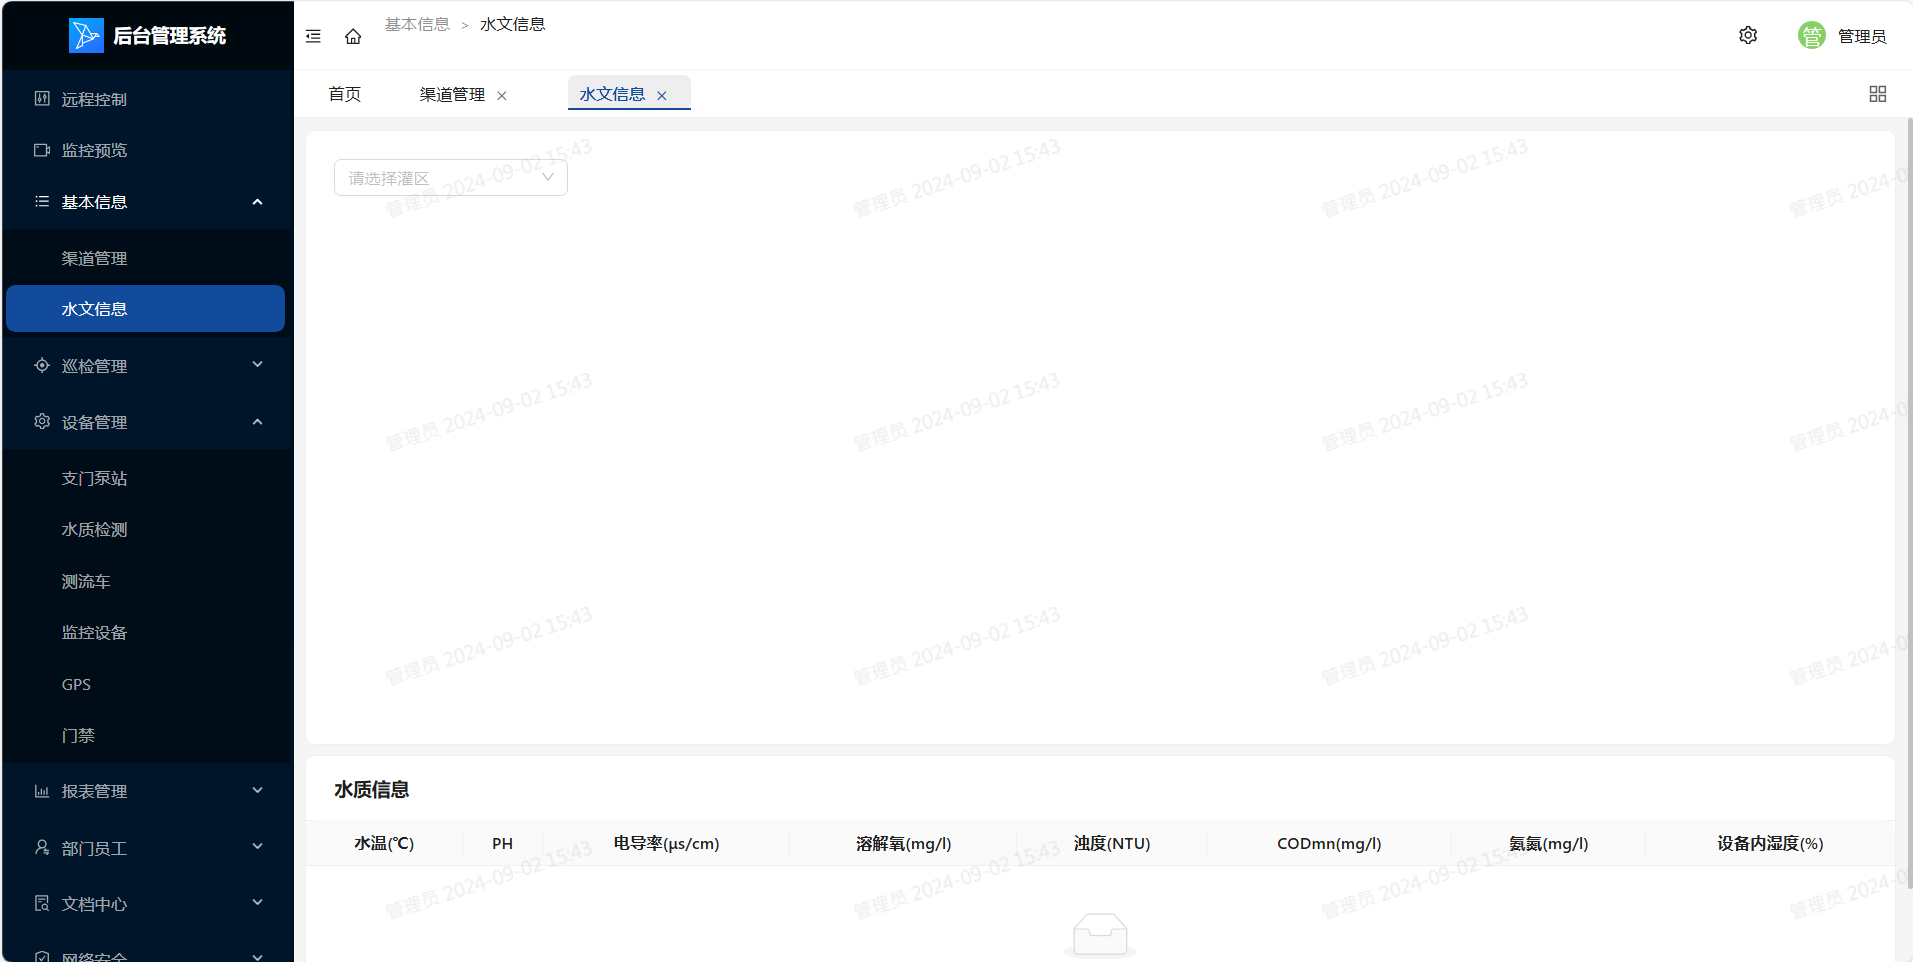
Task: Click 水文信息 breadcrumb text
Action: pos(512,24)
